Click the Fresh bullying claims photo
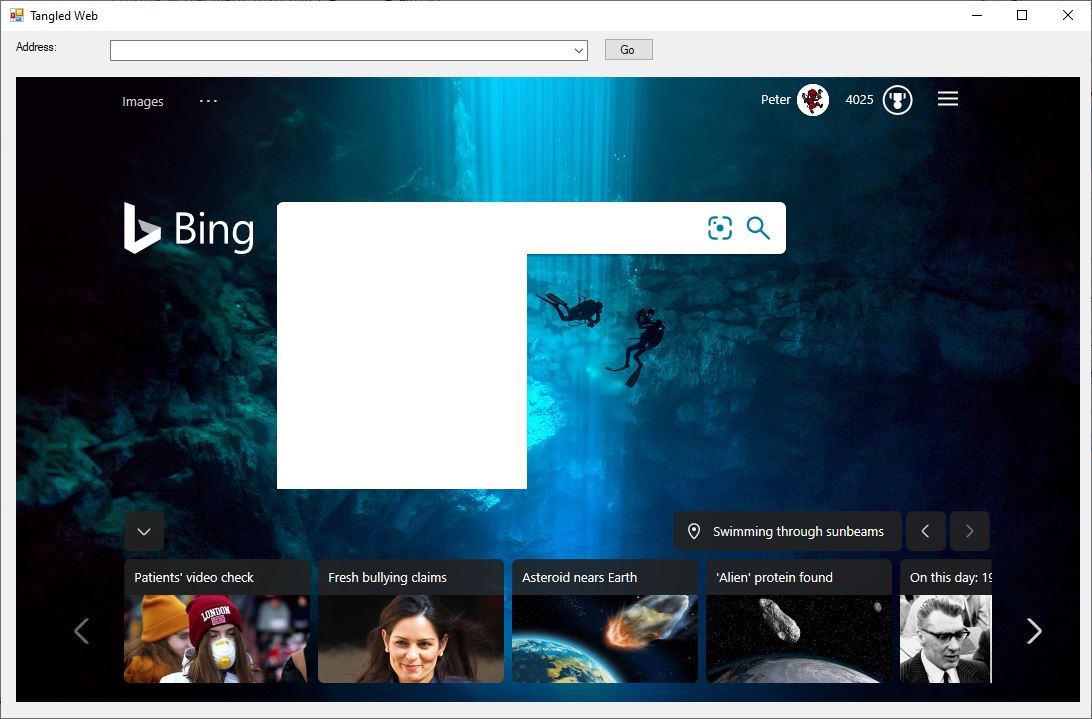This screenshot has height=719, width=1092. 411,639
